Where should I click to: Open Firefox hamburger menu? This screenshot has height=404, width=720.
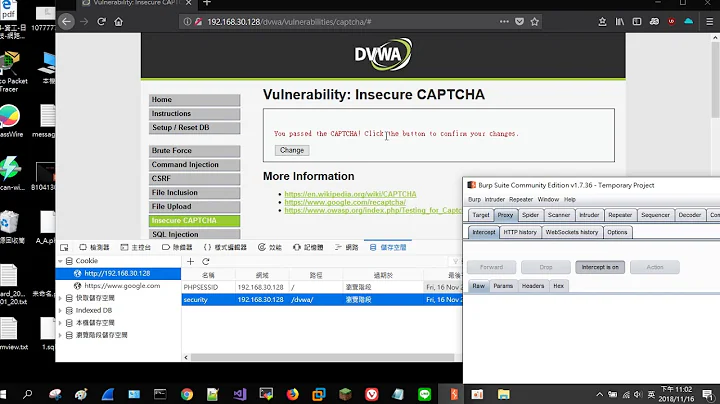click(x=709, y=22)
